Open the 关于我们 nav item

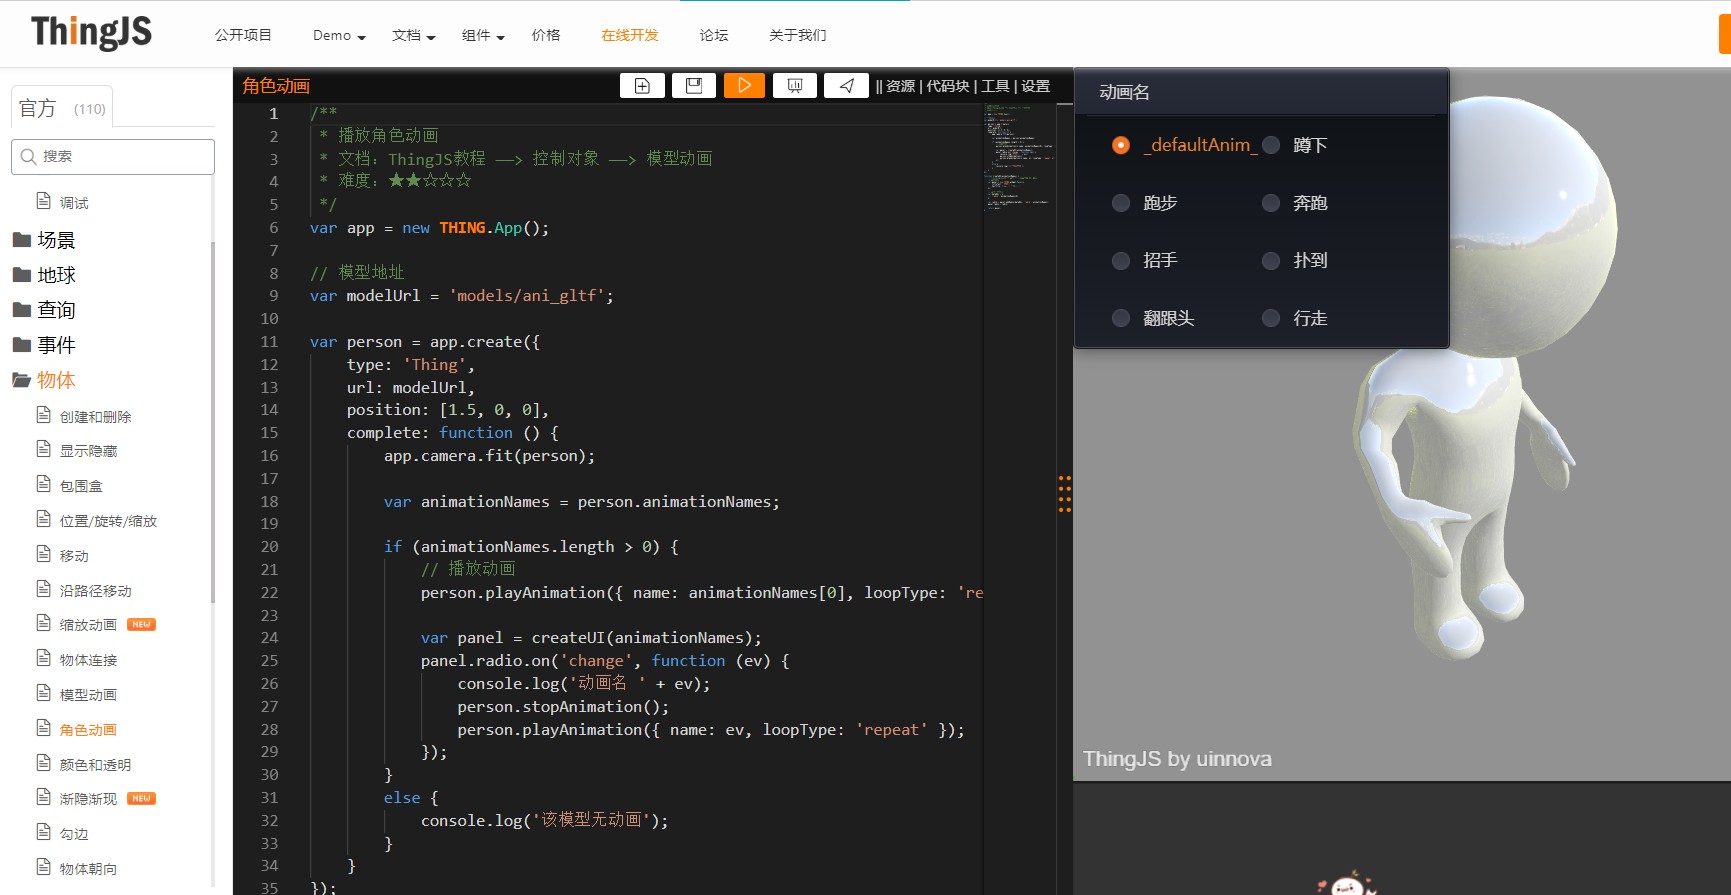point(798,35)
